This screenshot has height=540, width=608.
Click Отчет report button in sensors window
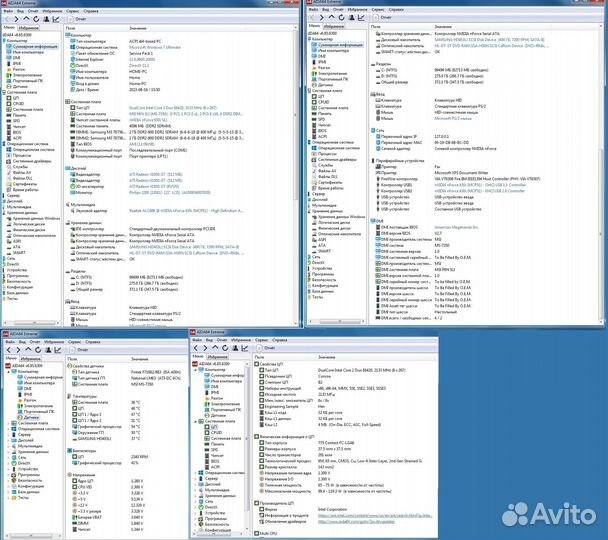(79, 350)
